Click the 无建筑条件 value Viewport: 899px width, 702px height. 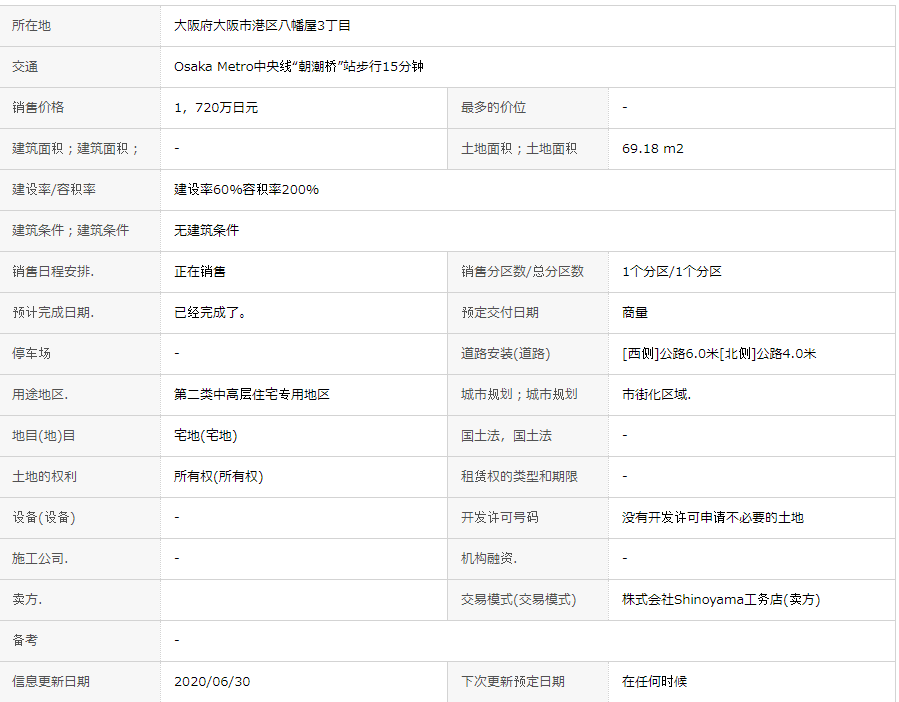[x=206, y=231]
